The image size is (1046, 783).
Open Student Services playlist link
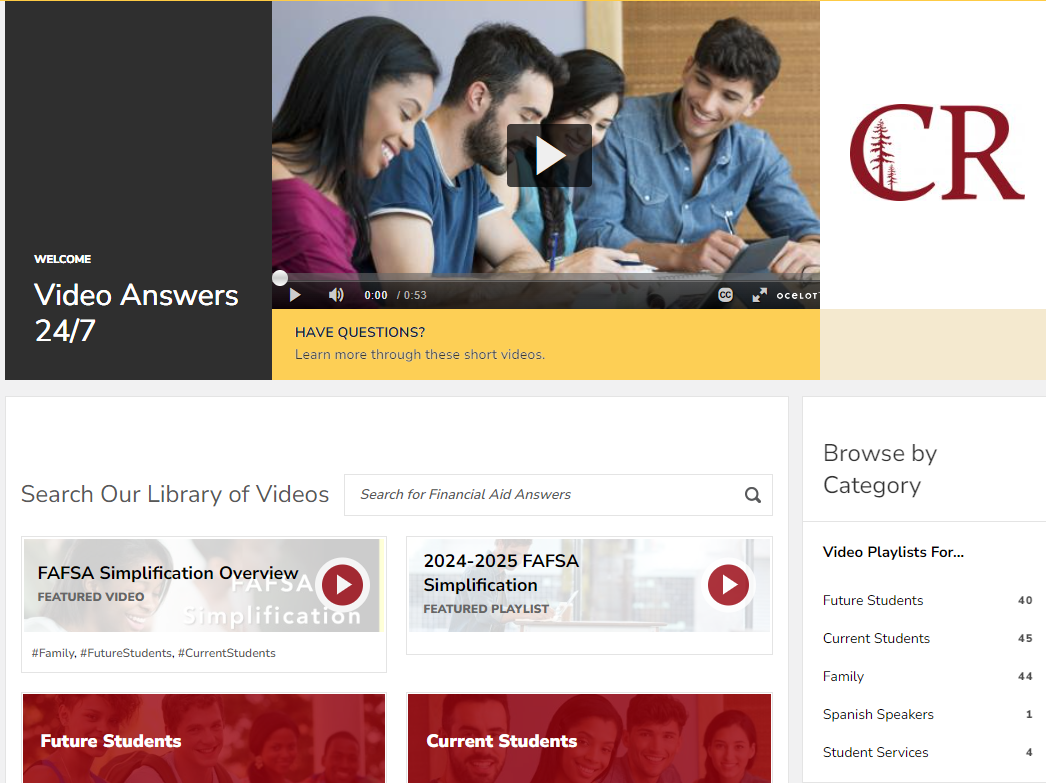point(875,752)
